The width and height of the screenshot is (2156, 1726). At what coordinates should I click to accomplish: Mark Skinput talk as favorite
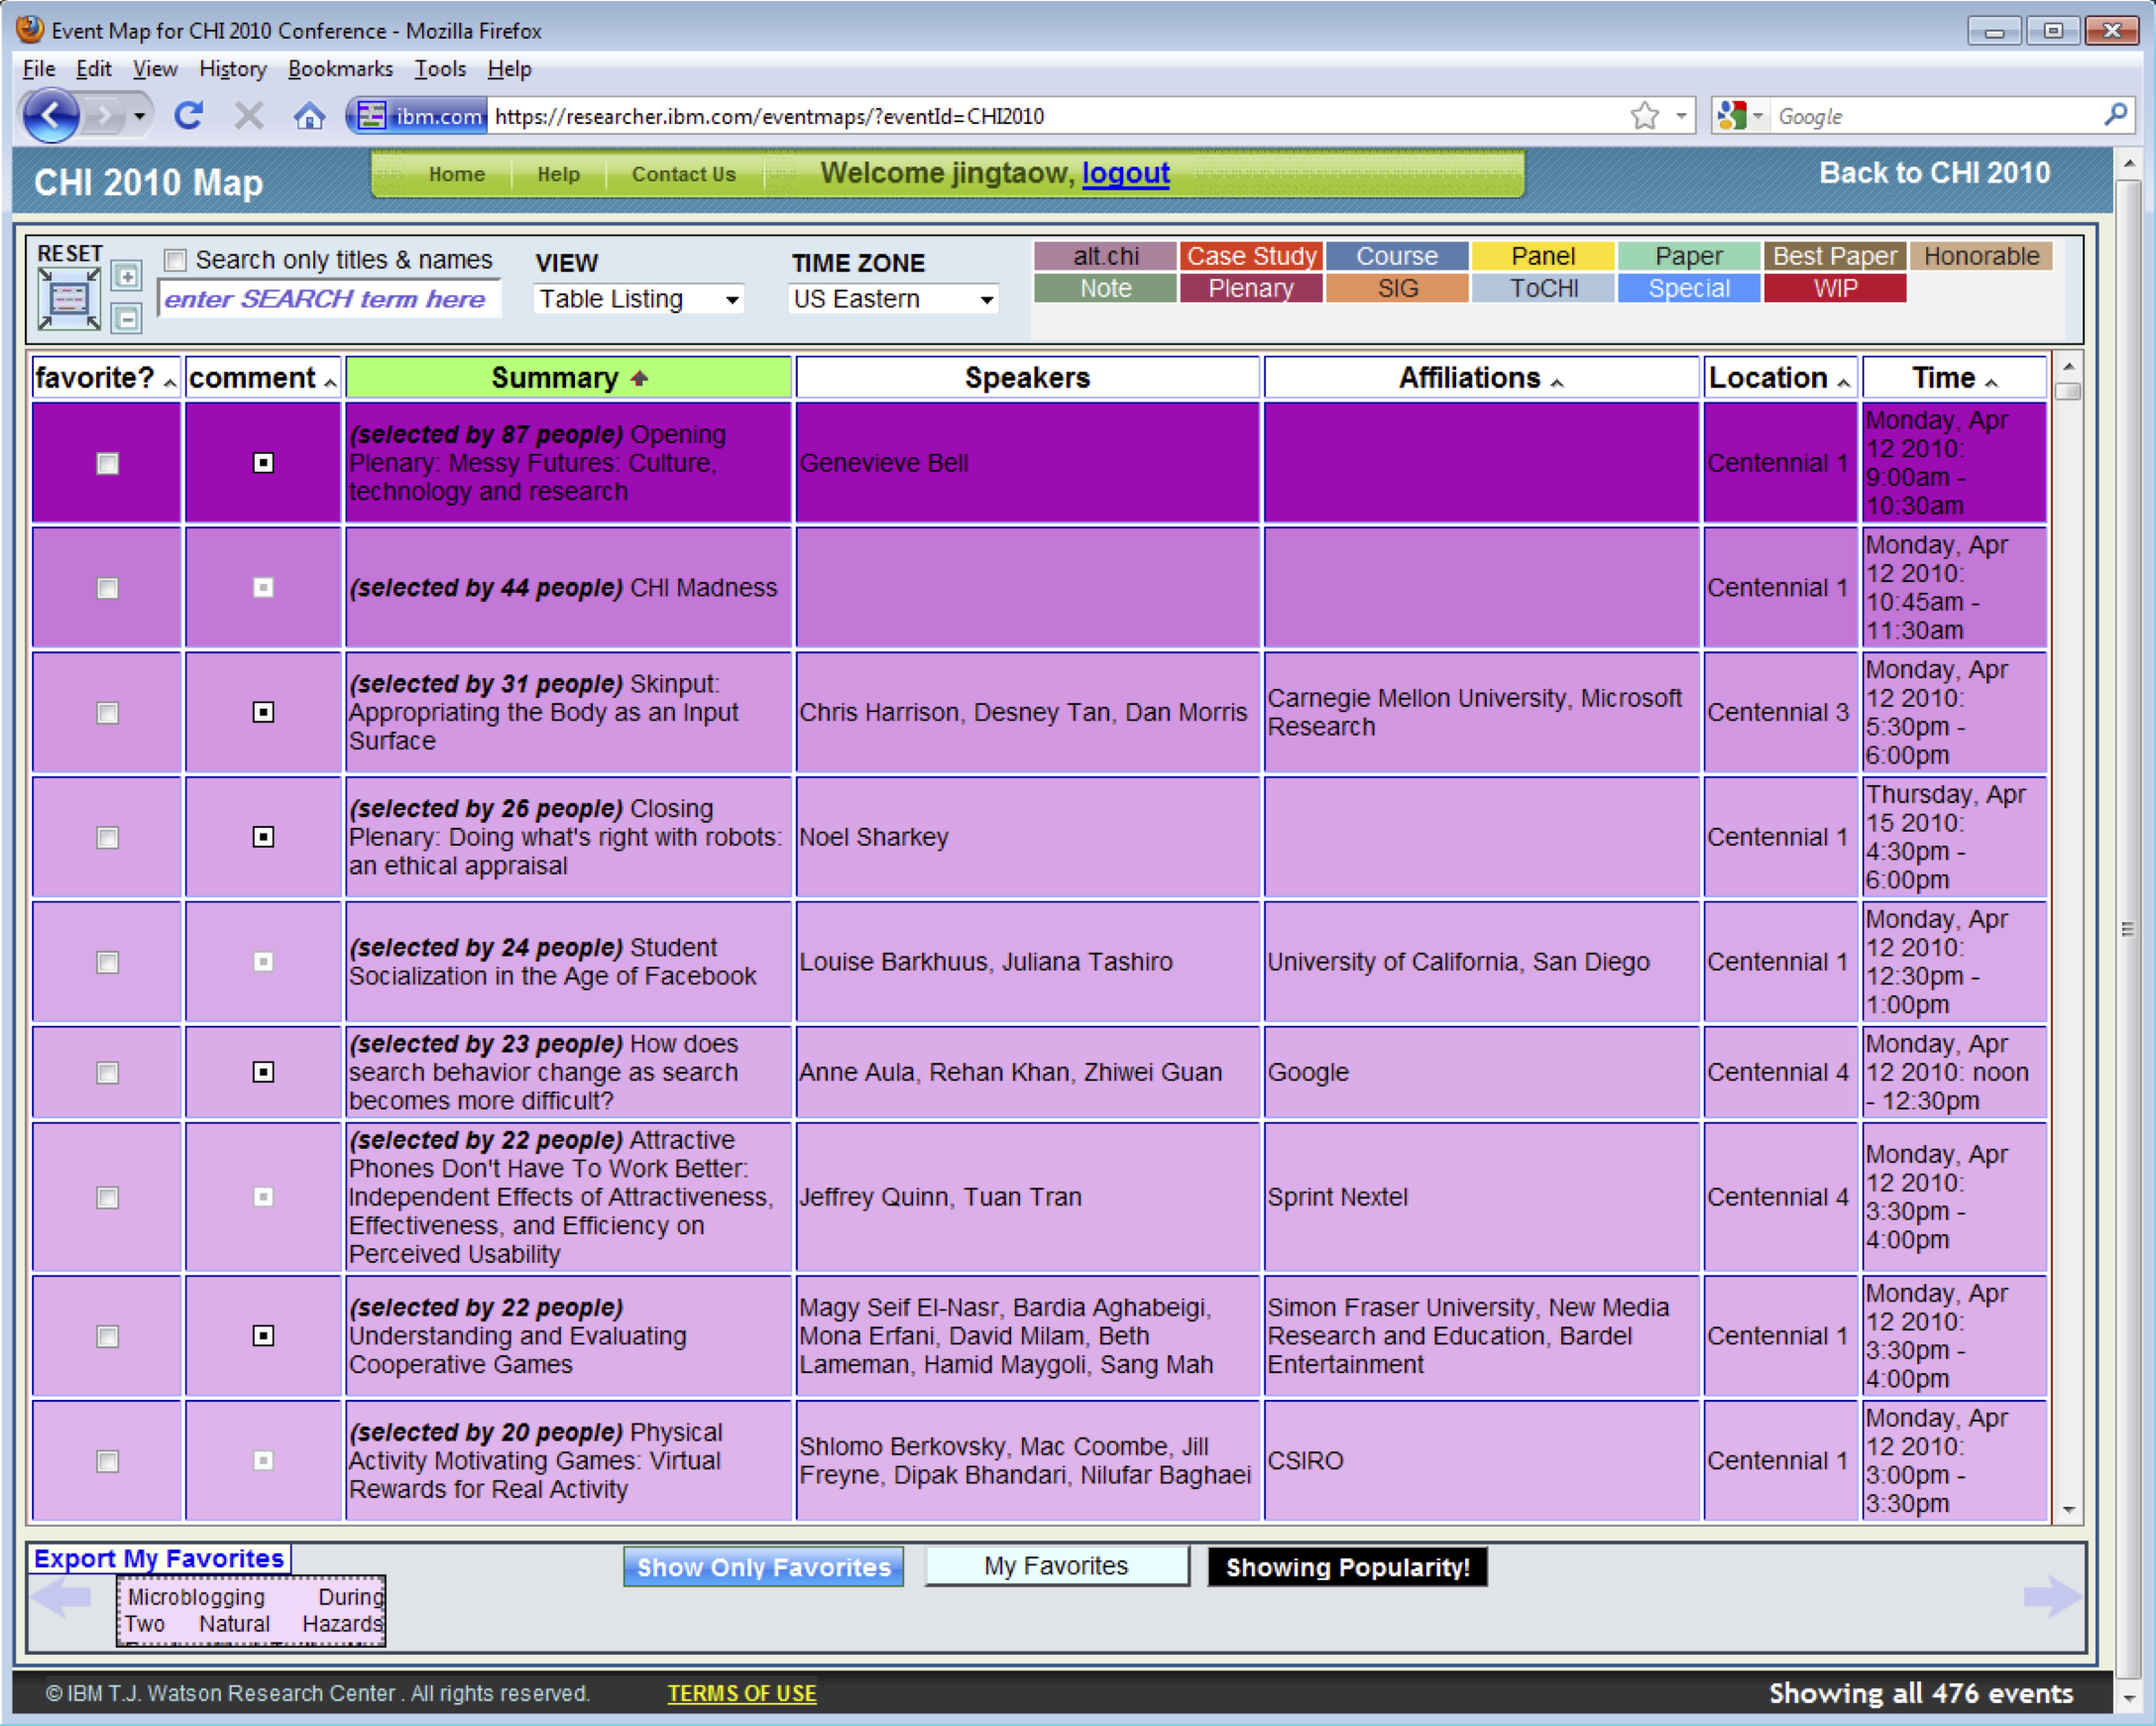coord(107,712)
